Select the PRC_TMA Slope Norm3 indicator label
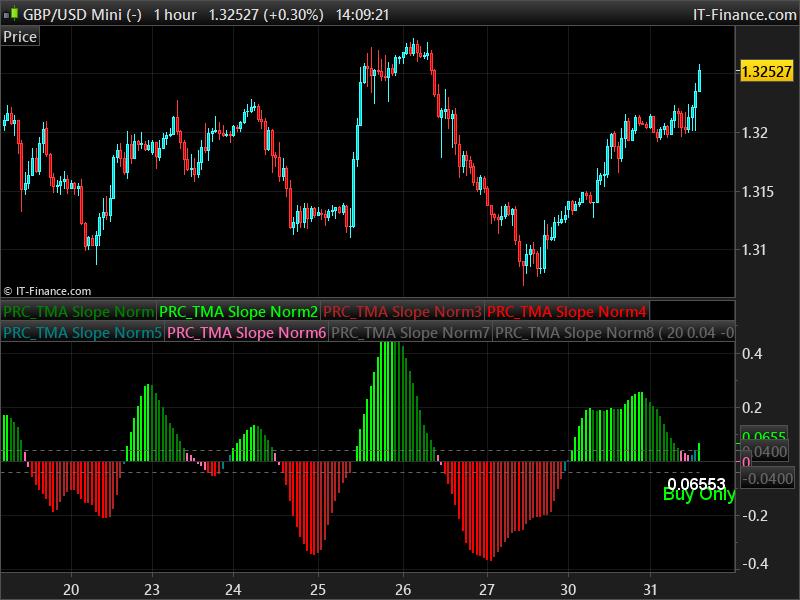The height and width of the screenshot is (600, 800). pos(403,311)
